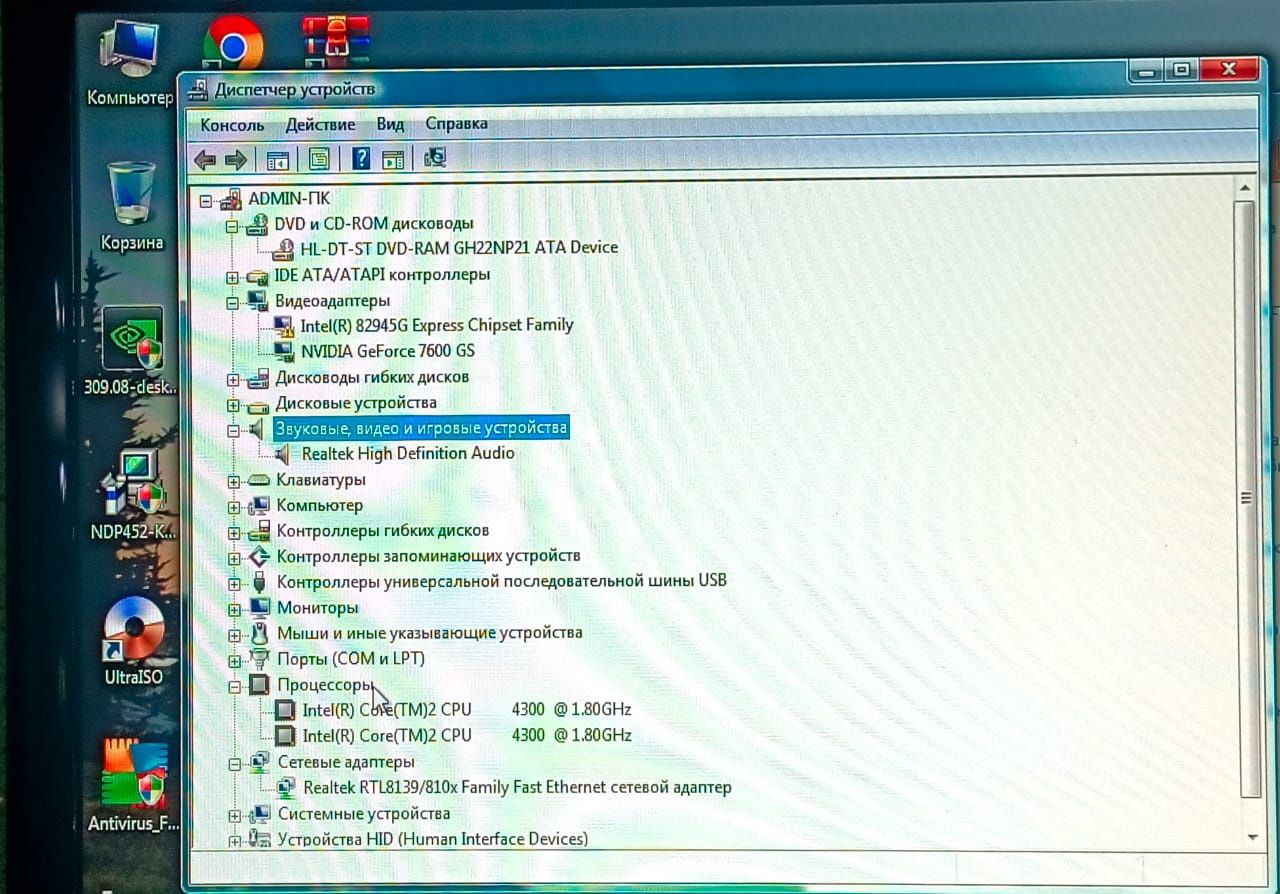Image resolution: width=1280 pixels, height=894 pixels.
Task: Expand Системные устройства branch
Action: [x=233, y=815]
